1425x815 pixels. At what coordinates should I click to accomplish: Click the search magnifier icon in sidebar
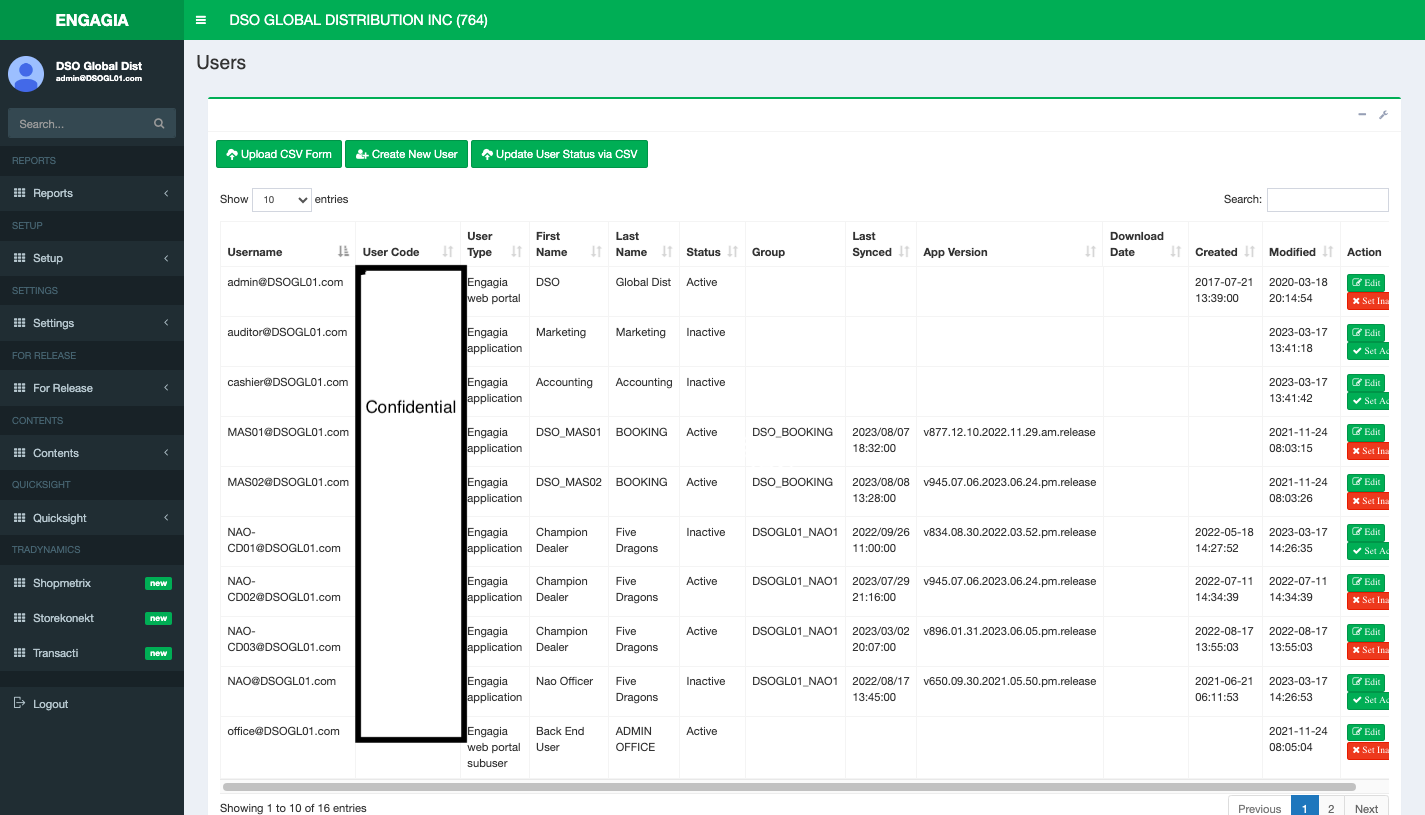(159, 124)
